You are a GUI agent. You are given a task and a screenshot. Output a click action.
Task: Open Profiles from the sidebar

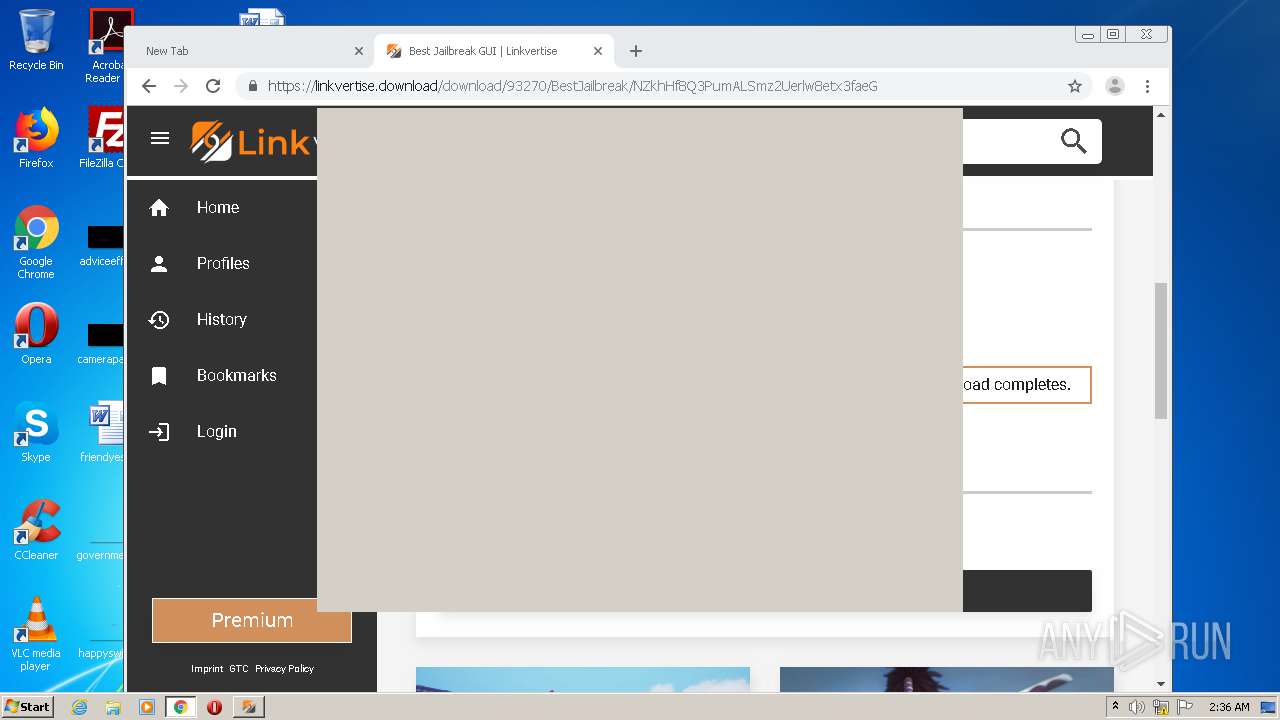222,264
